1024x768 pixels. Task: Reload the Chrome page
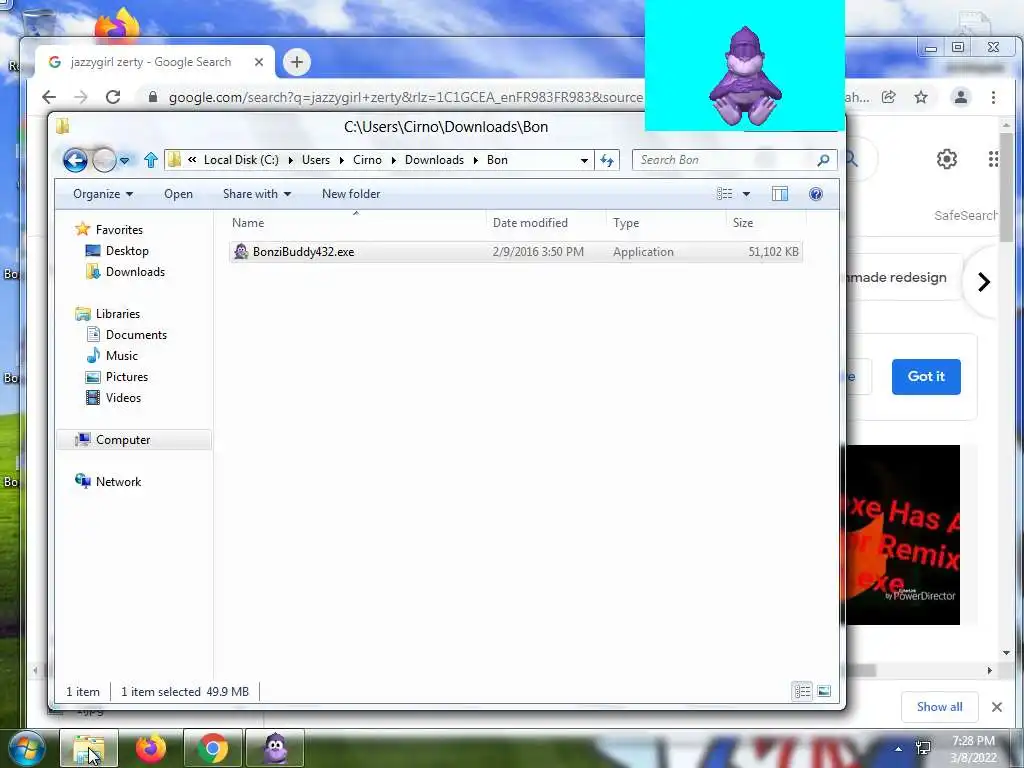pos(113,97)
